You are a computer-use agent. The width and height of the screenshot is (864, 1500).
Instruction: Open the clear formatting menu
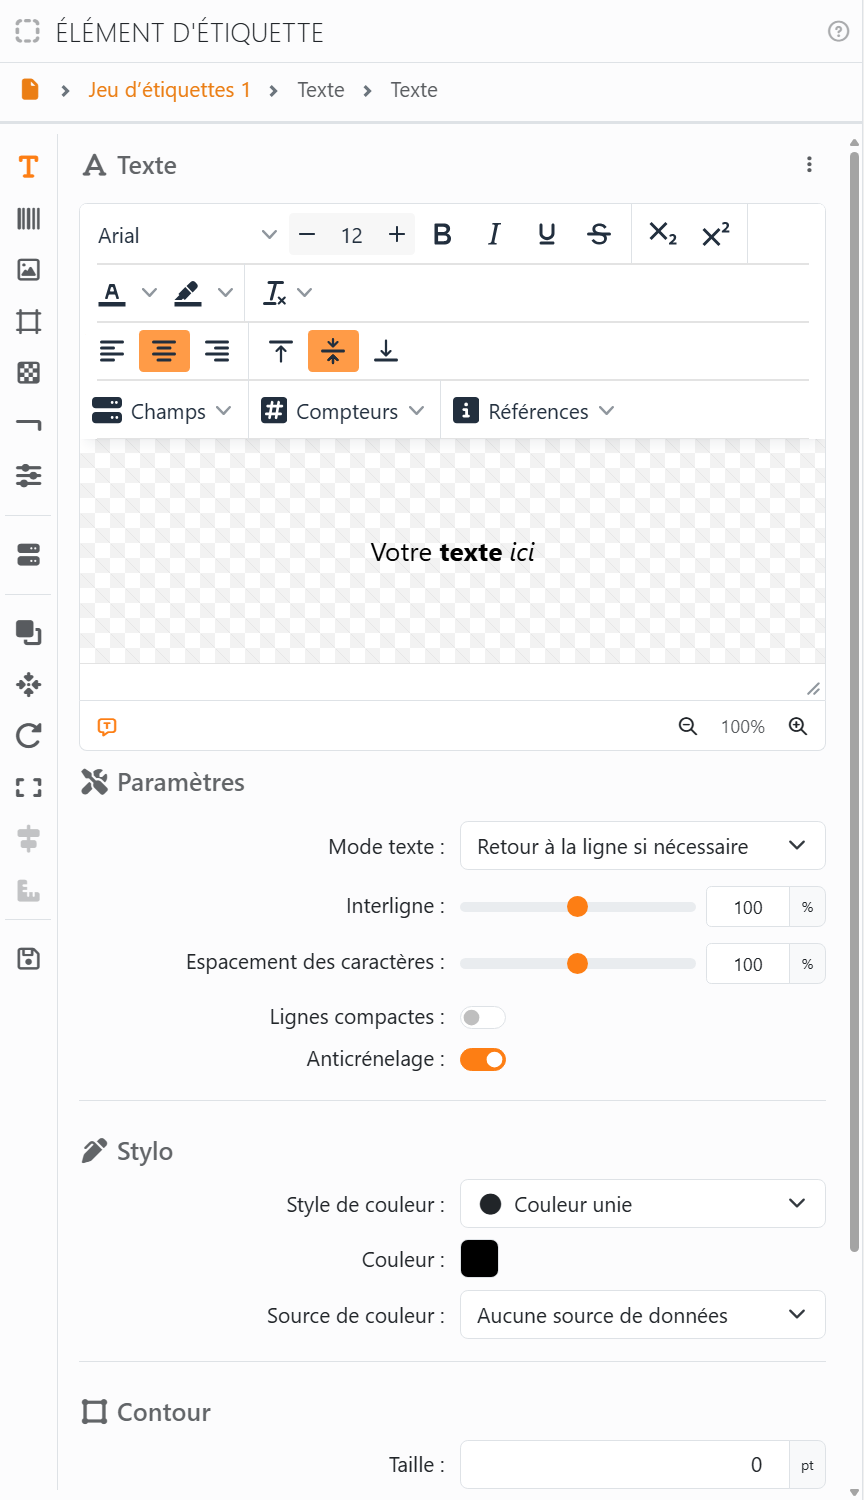pos(288,293)
